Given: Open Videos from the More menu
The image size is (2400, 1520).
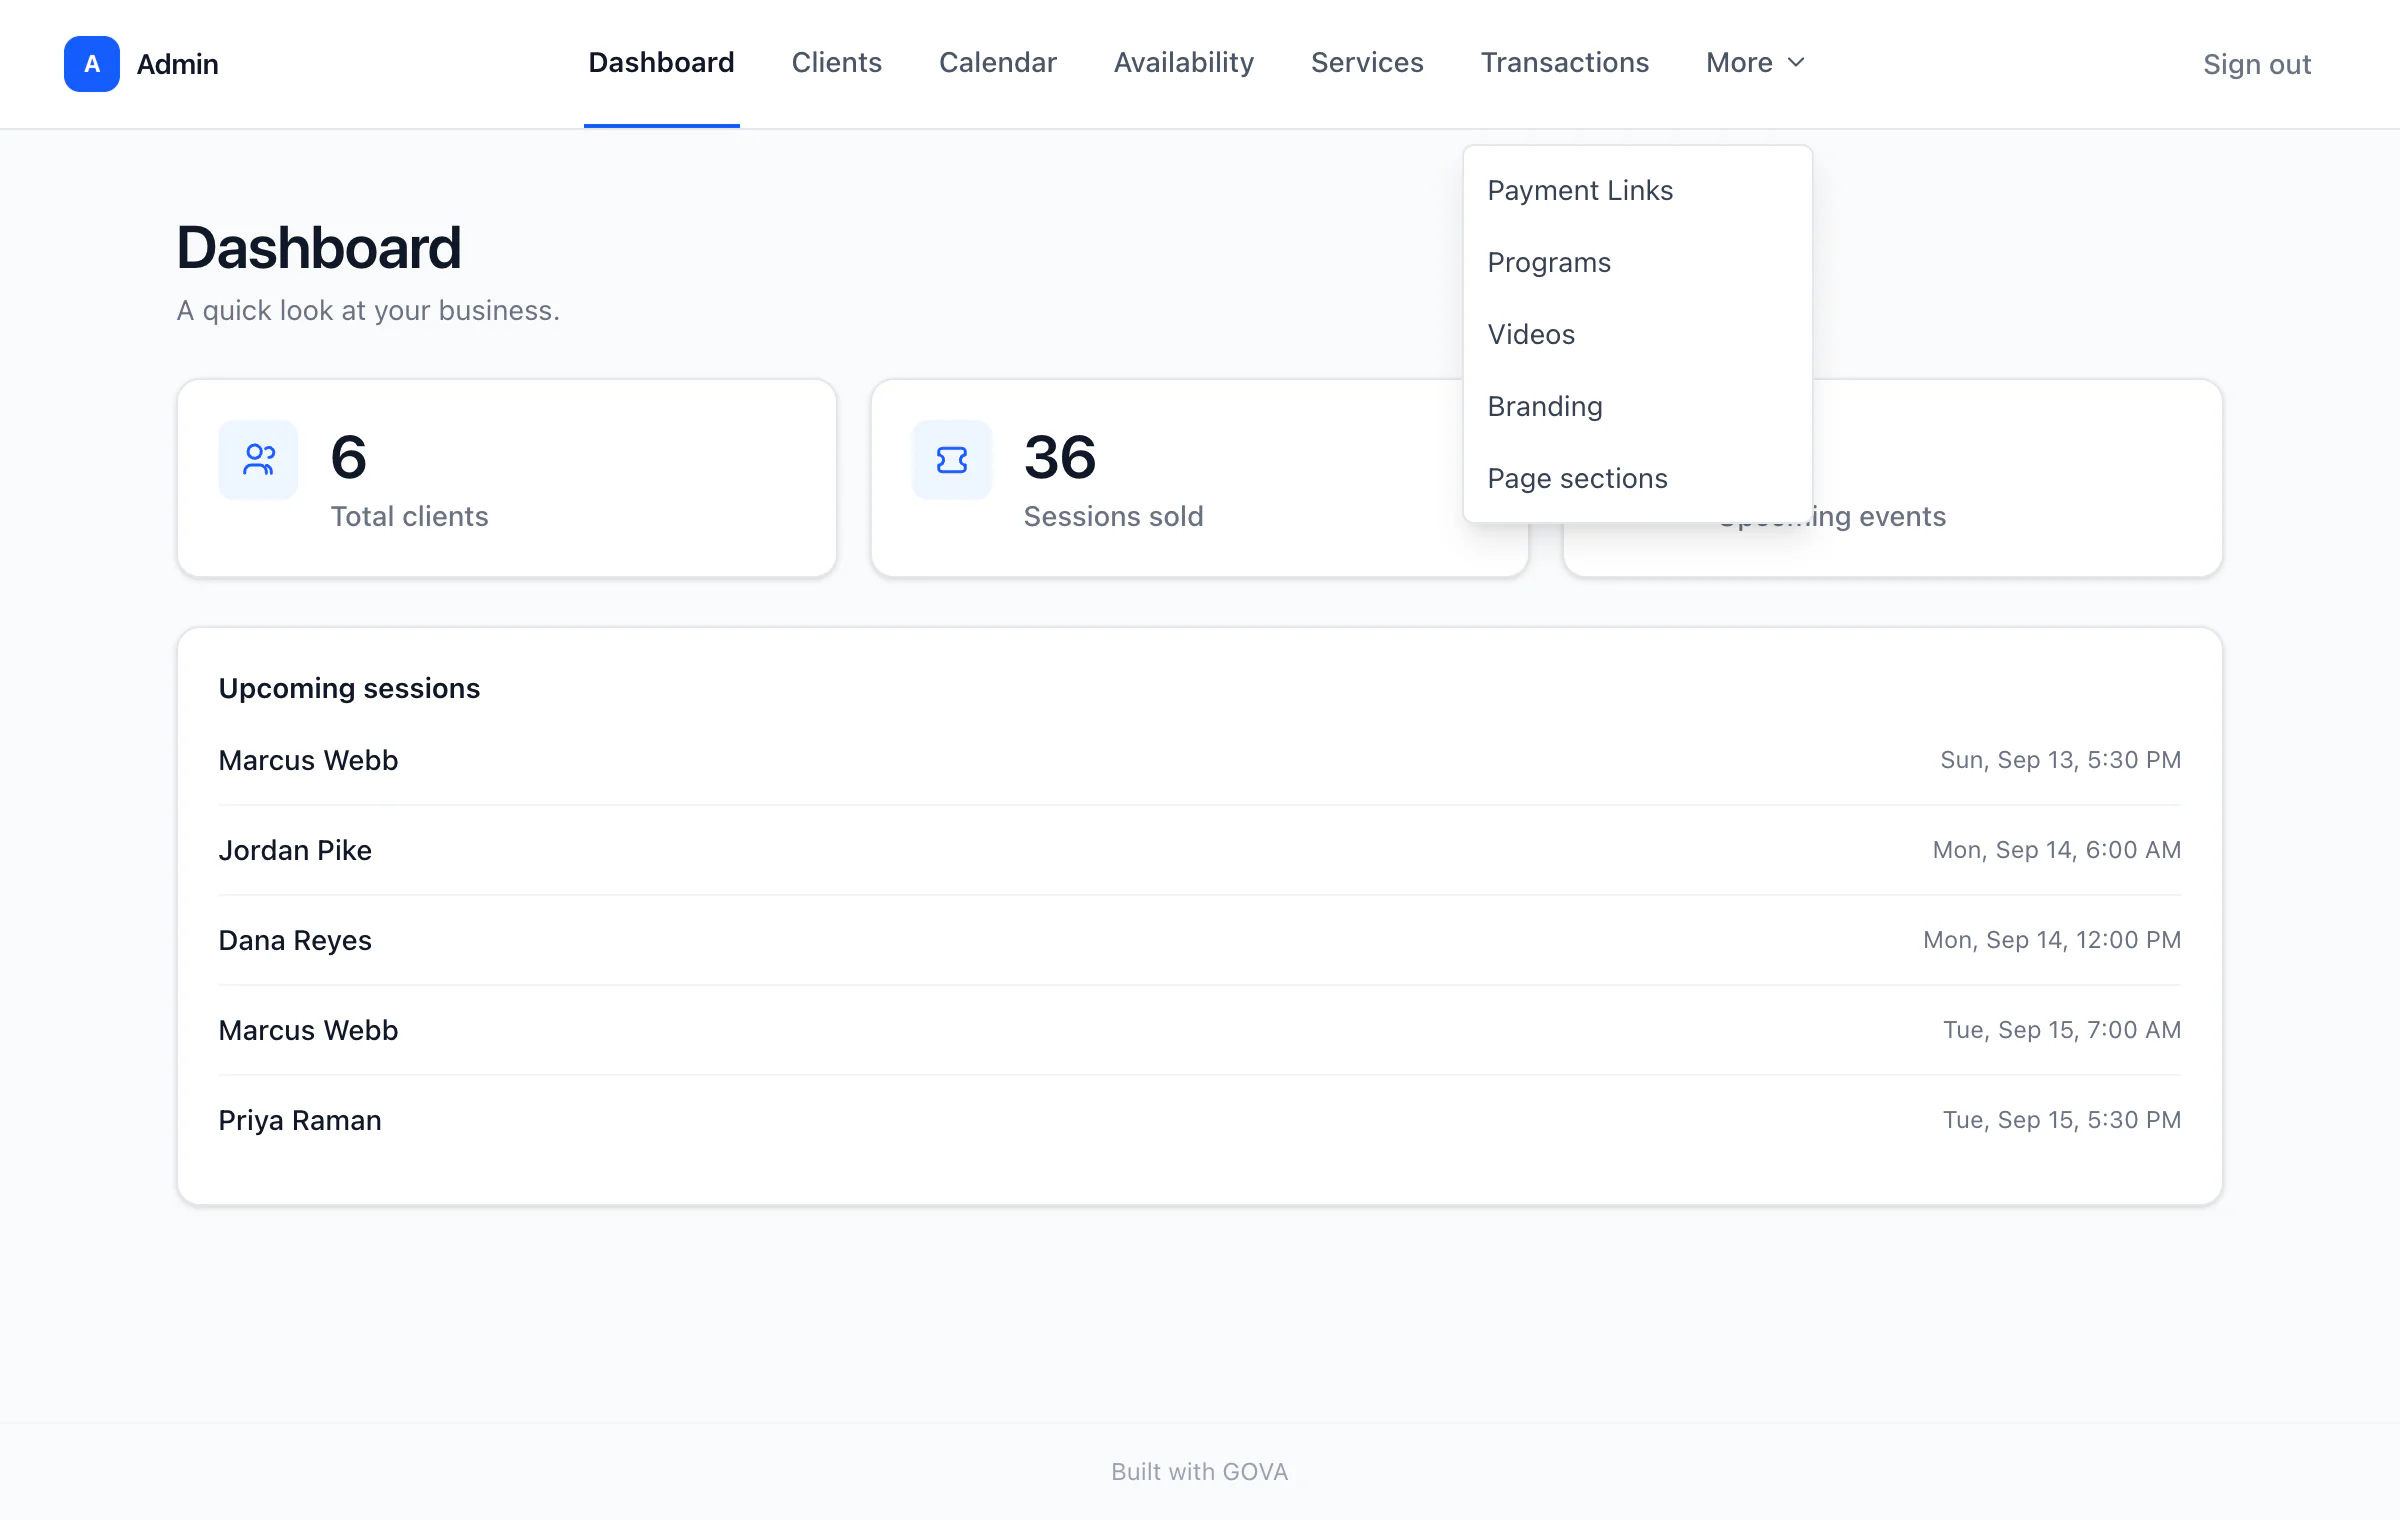Looking at the screenshot, I should coord(1638,334).
